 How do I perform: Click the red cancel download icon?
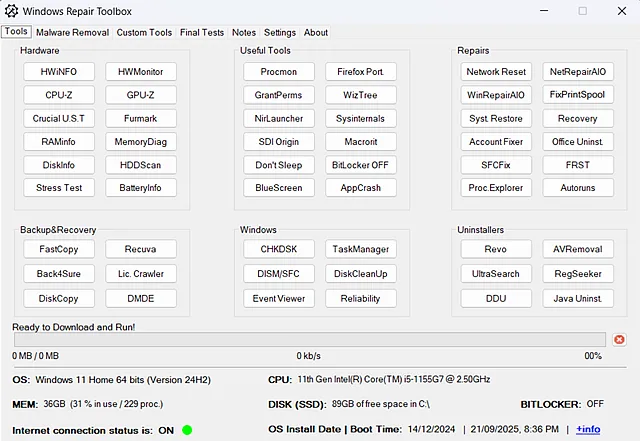click(619, 340)
